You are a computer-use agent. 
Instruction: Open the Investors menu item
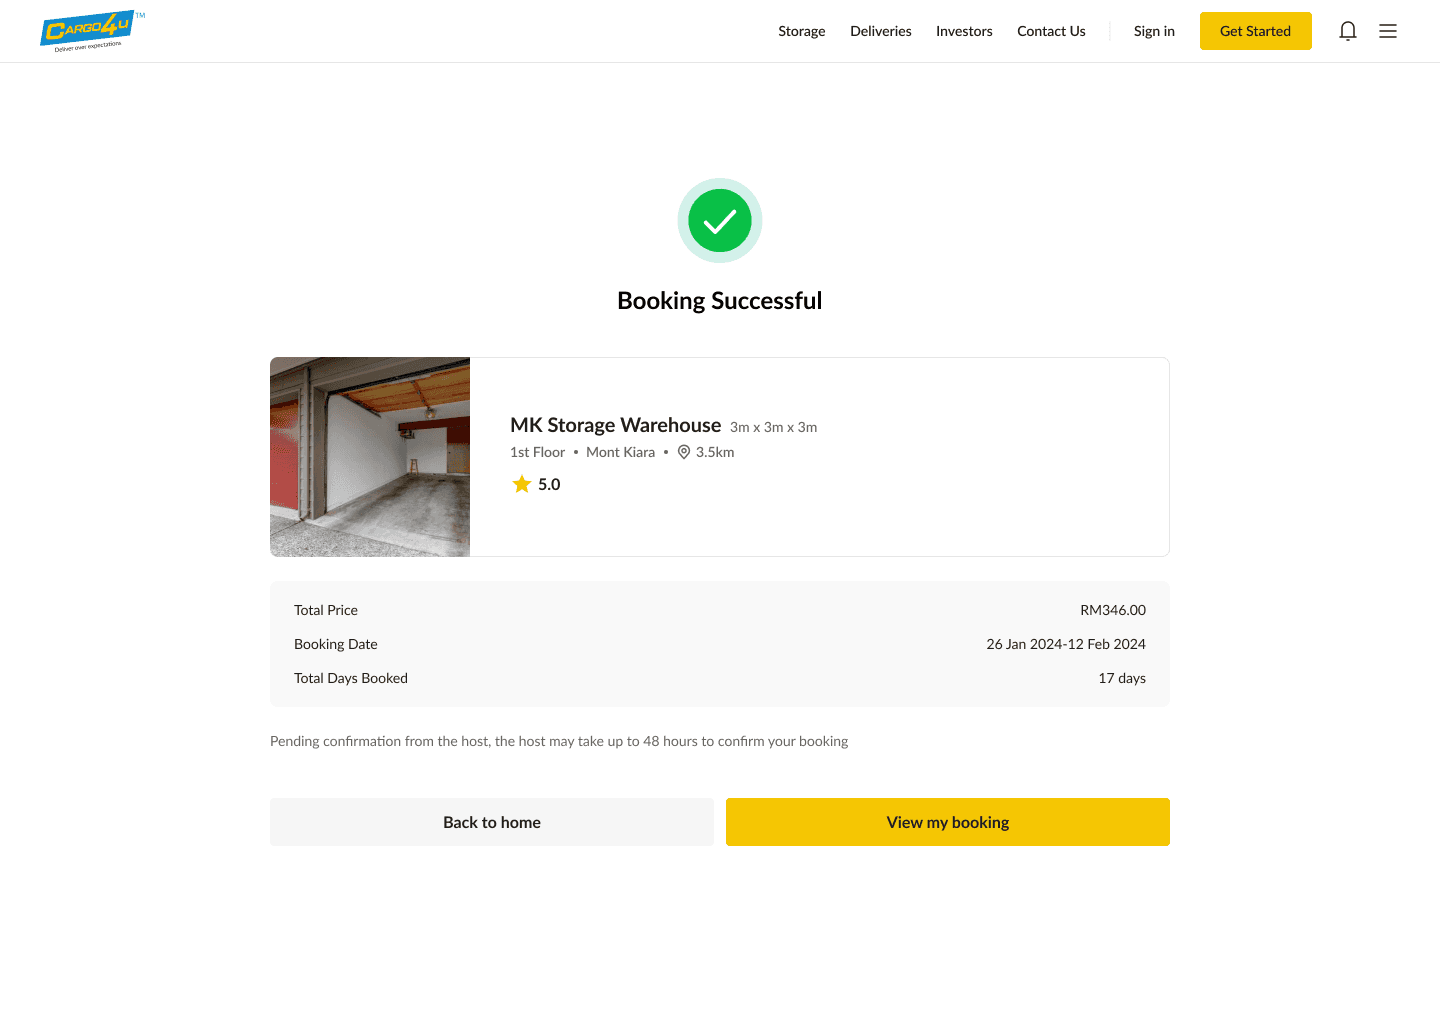[964, 31]
